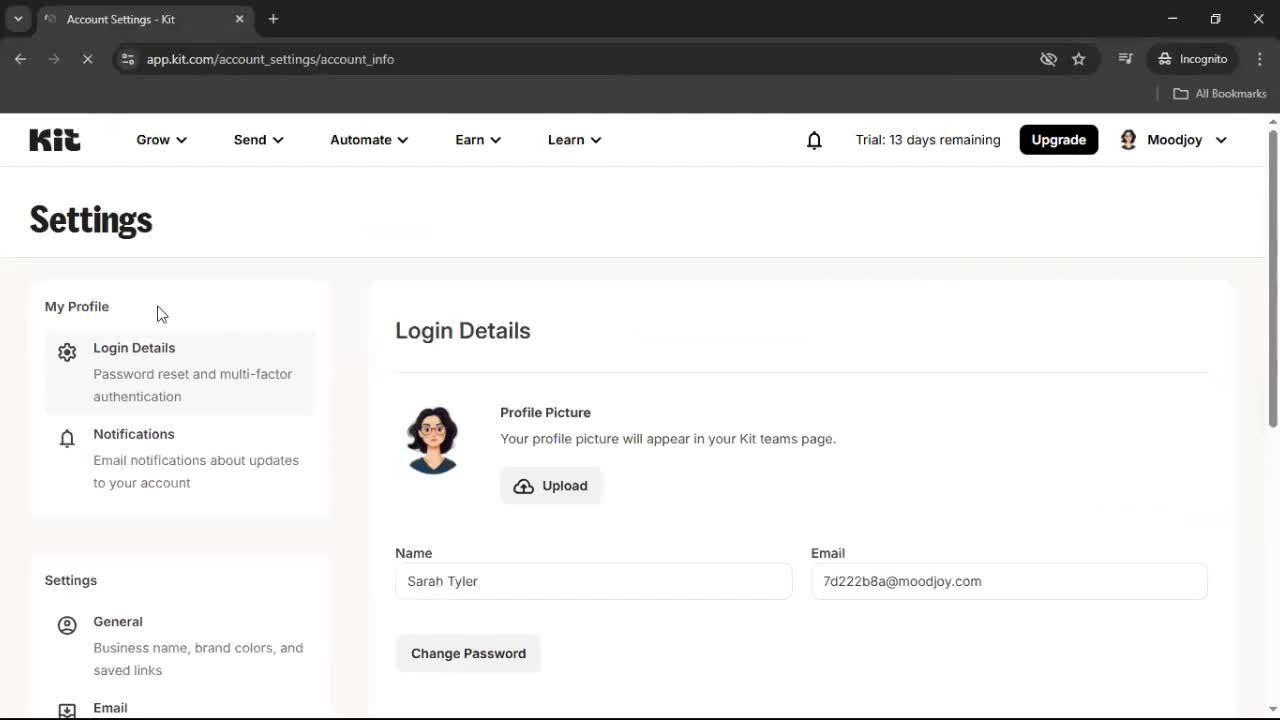Click the bell icon next to Notifications
Viewport: 1280px width, 720px height.
point(66,438)
